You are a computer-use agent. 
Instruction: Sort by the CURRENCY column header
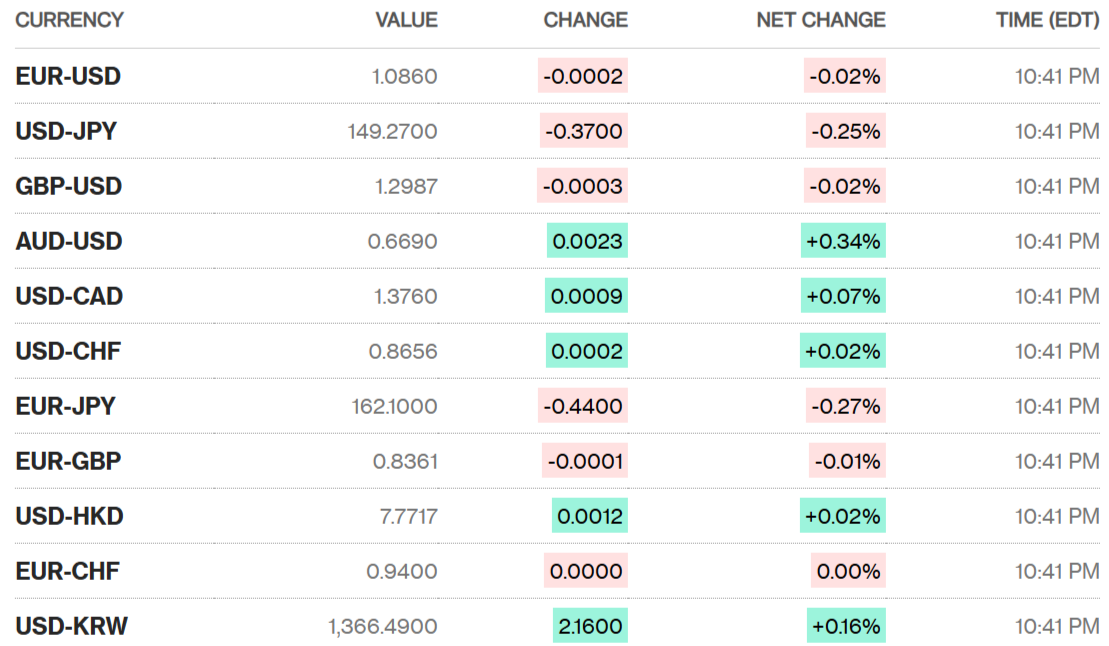point(69,20)
